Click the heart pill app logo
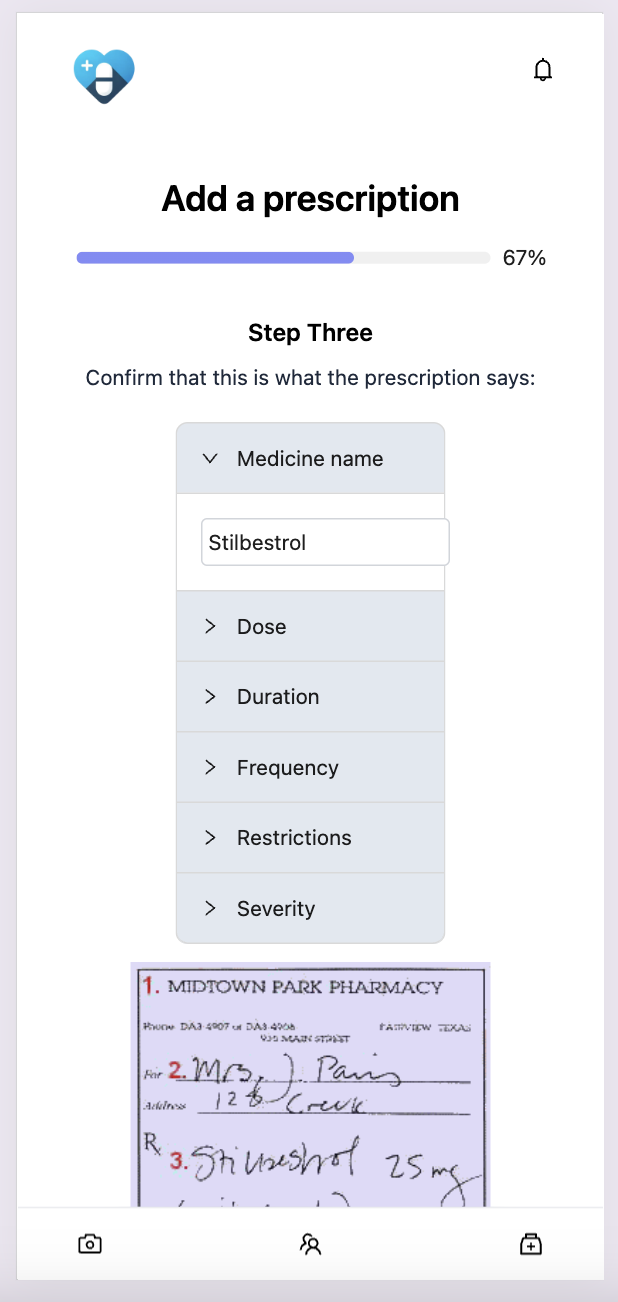Image resolution: width=618 pixels, height=1302 pixels. (x=104, y=76)
